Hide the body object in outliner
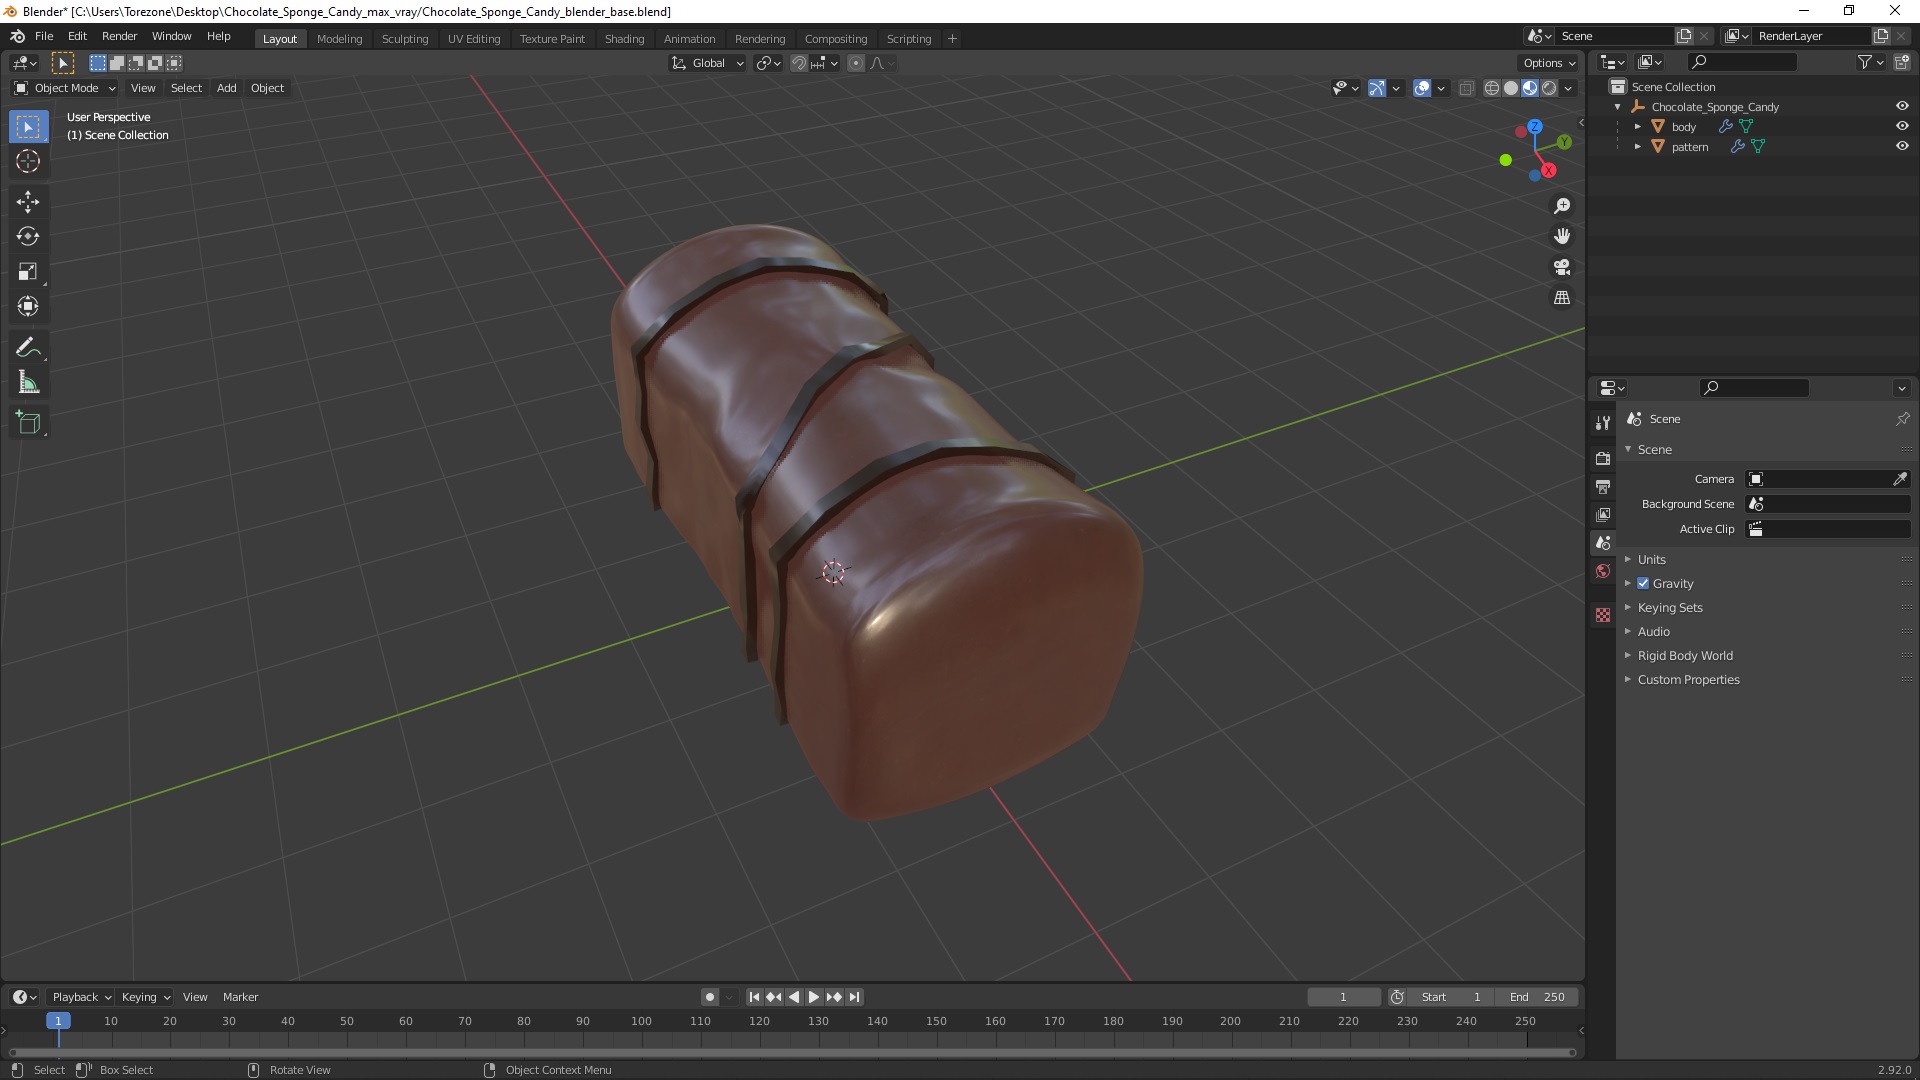Viewport: 1920px width, 1080px height. 1902,126
